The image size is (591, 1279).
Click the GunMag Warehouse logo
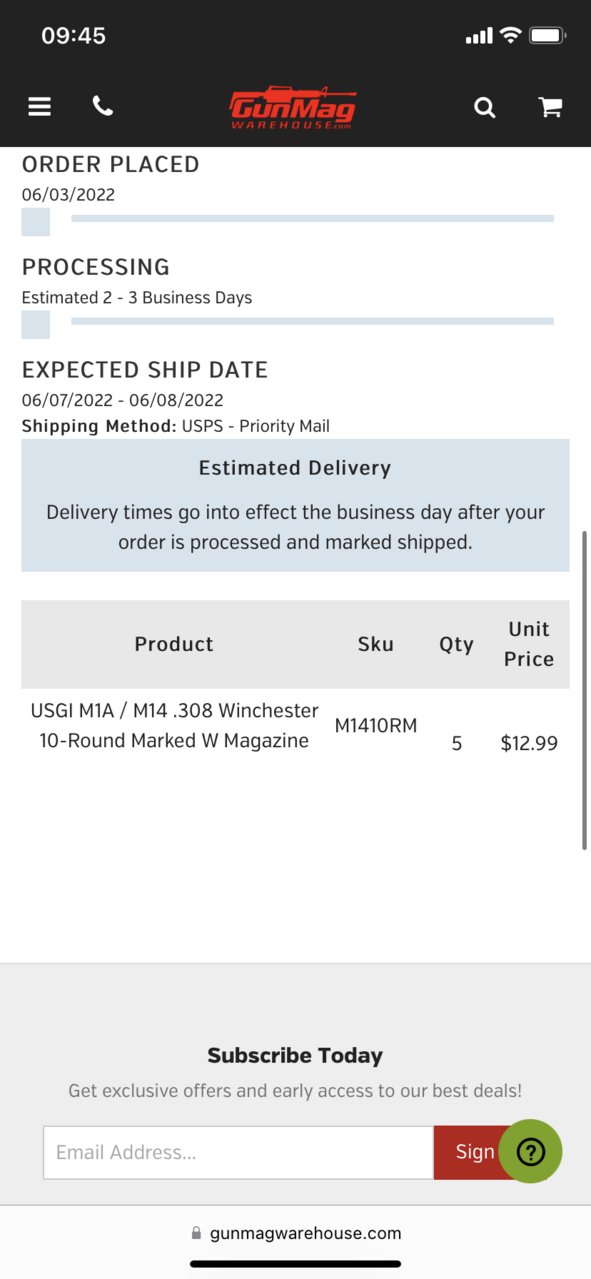[x=293, y=108]
